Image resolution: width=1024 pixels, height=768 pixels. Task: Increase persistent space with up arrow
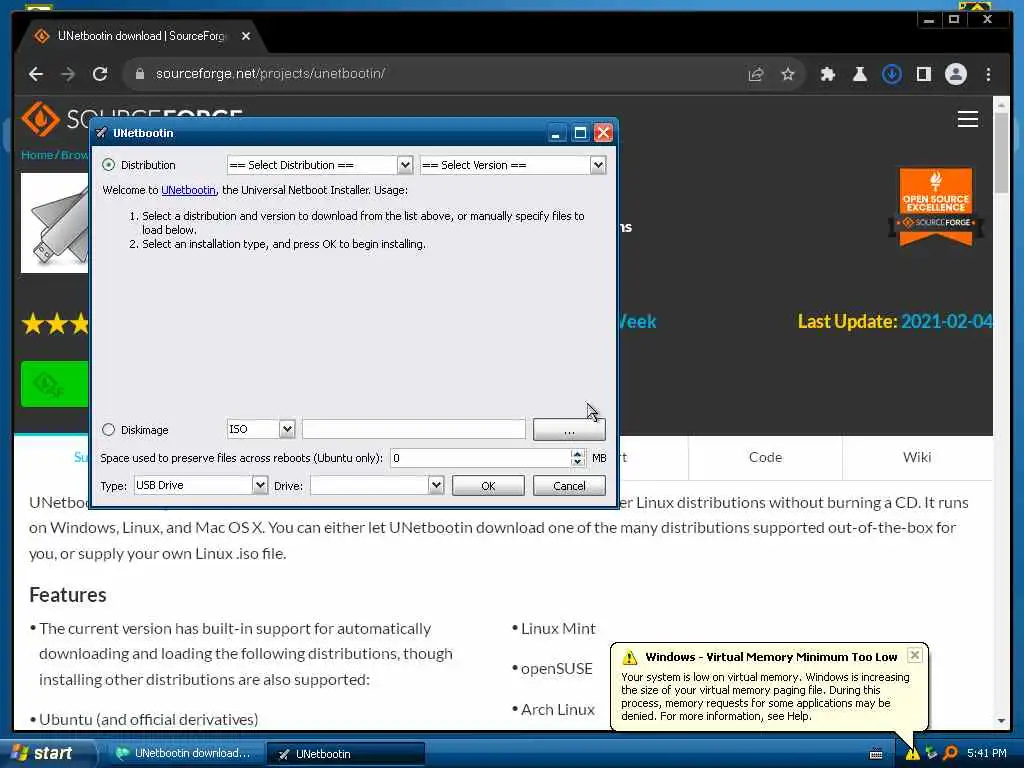click(x=577, y=453)
